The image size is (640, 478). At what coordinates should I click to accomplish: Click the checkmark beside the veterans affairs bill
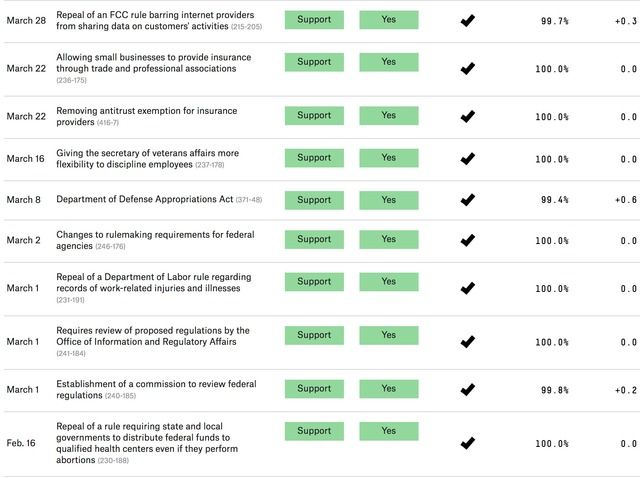467,158
